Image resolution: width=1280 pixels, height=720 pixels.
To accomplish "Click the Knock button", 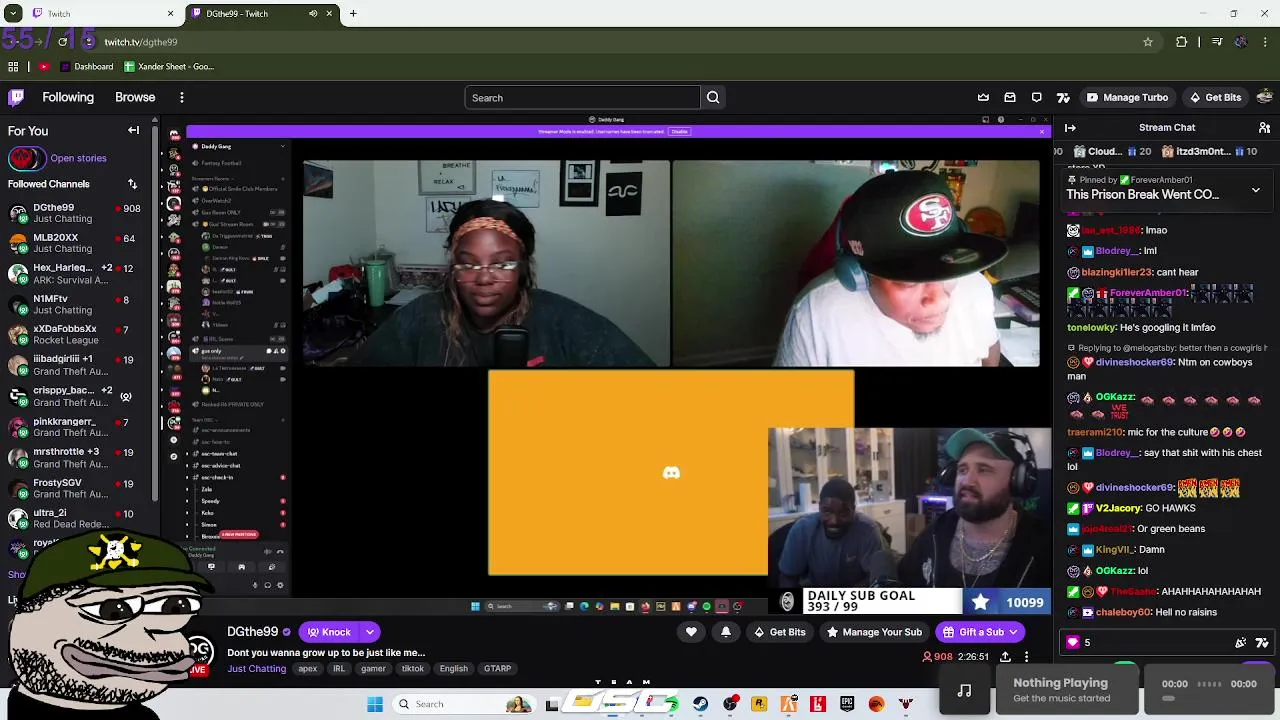I will (330, 632).
